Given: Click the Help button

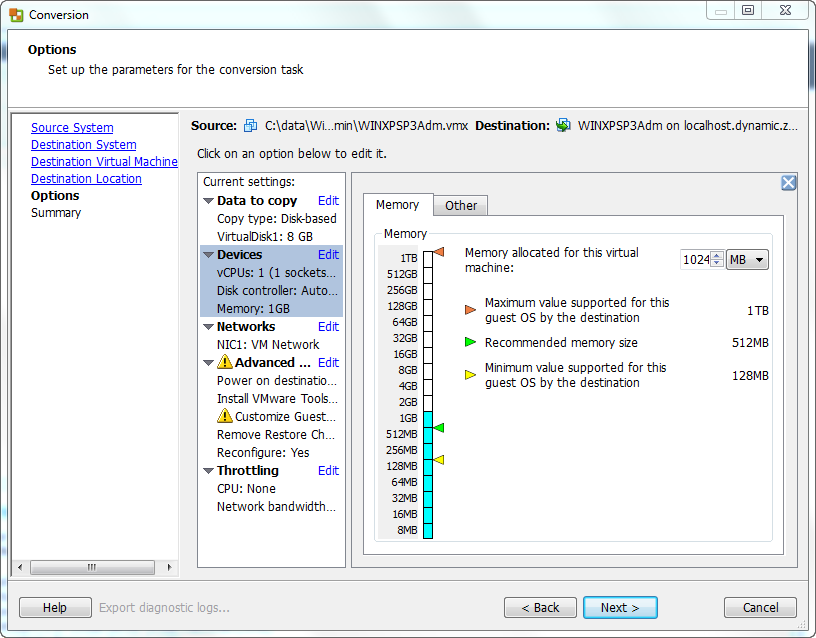Looking at the screenshot, I should [x=55, y=607].
